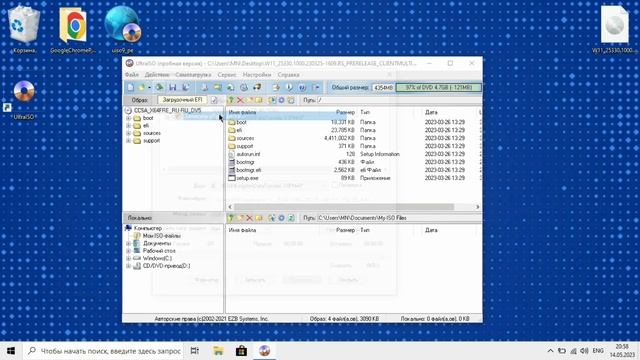640x360 pixels.
Task: Click the taskbar search box
Action: [x=104, y=351]
